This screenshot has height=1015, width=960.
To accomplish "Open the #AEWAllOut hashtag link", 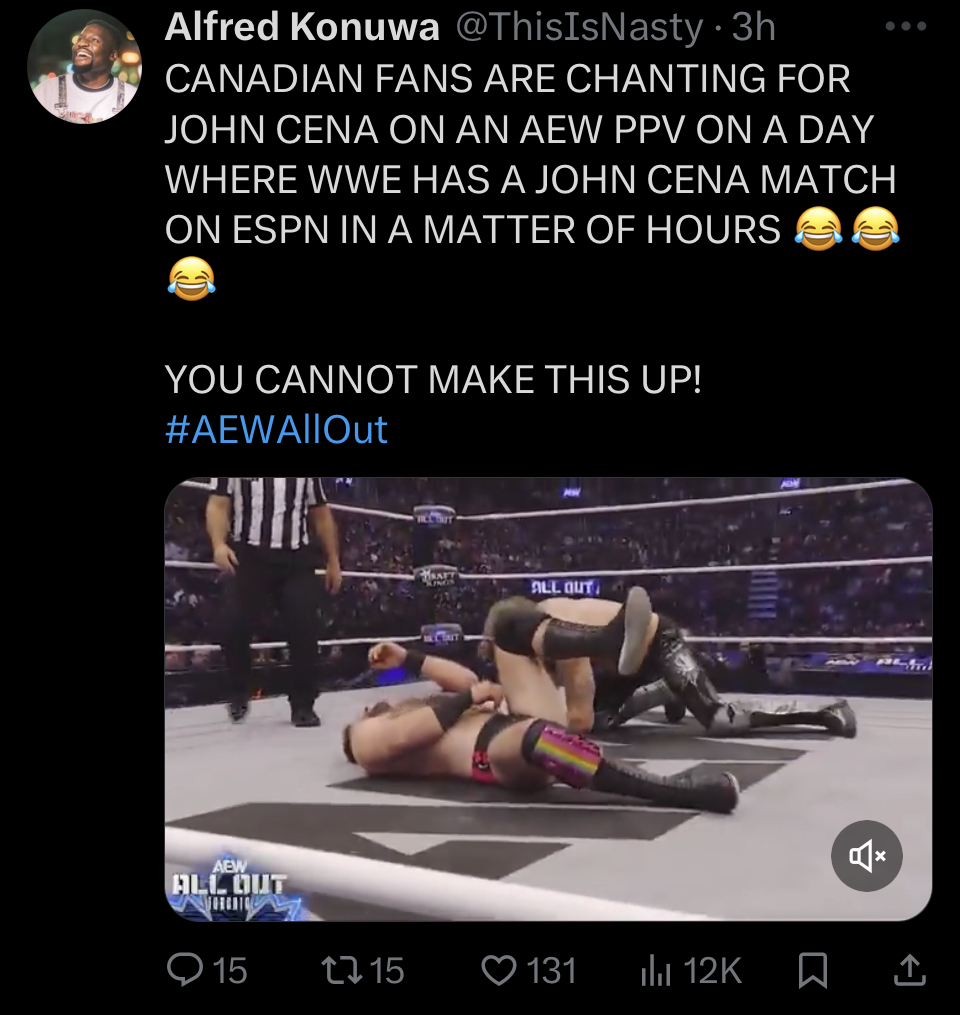I will click(x=276, y=429).
